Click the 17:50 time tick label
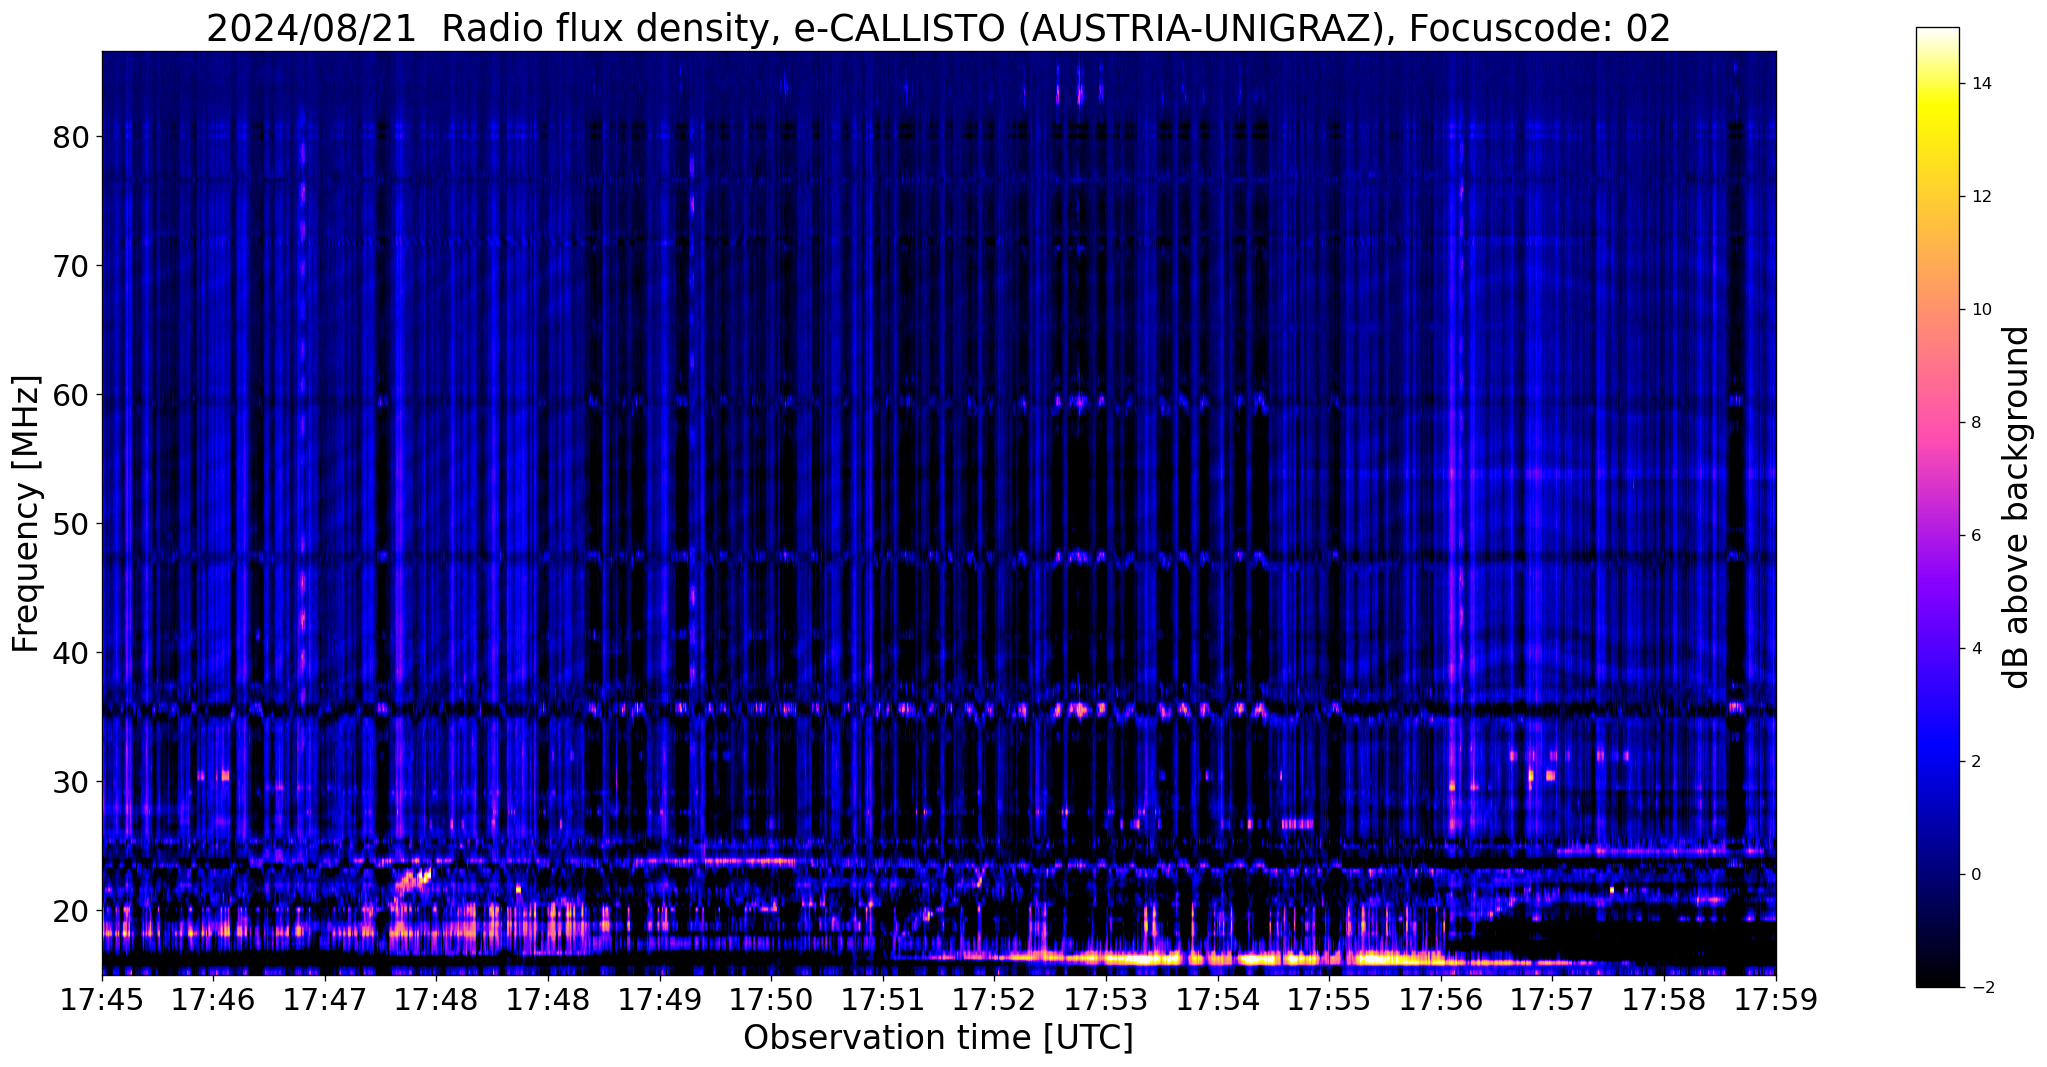This screenshot has width=2047, height=1067. pos(771,1000)
